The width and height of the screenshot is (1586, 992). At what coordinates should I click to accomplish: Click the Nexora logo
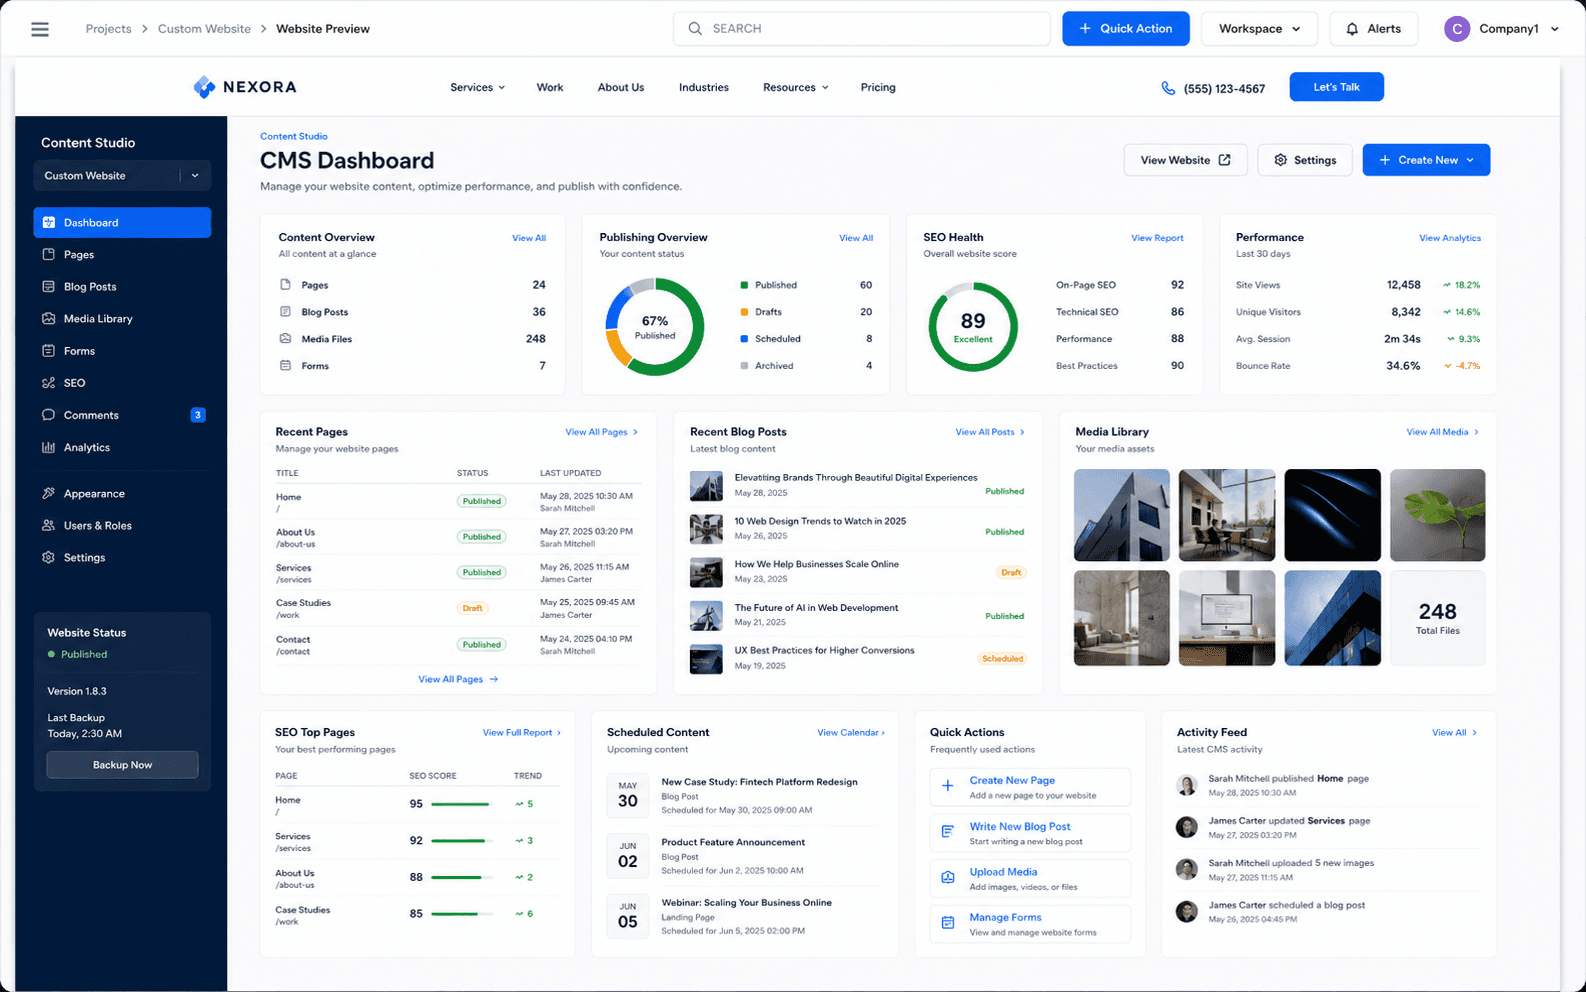(245, 87)
